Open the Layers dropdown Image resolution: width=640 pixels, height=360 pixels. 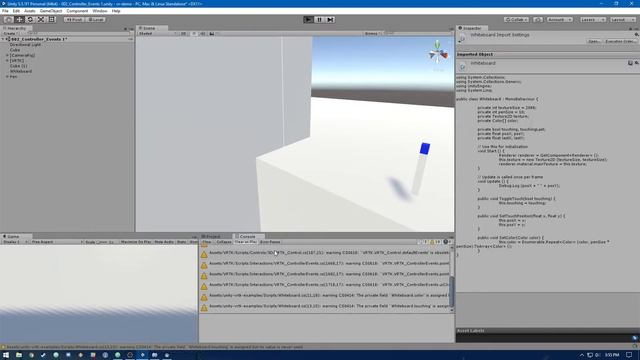pos(593,20)
